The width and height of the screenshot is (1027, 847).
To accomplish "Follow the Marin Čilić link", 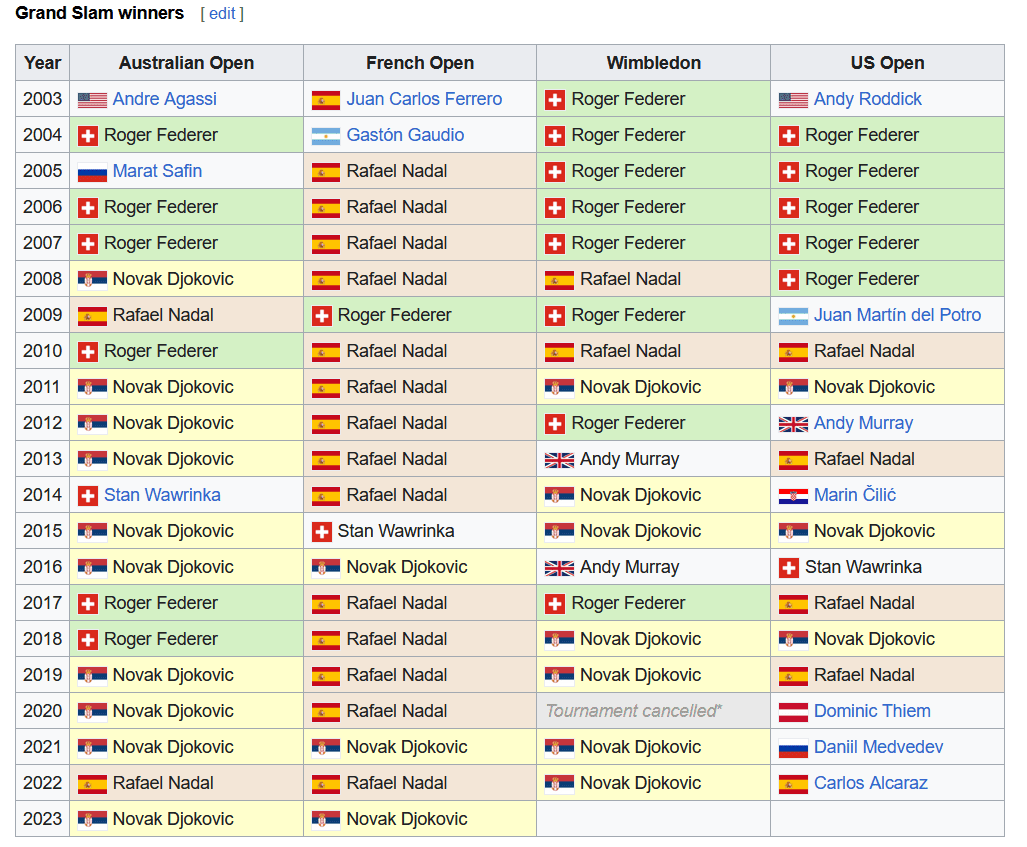I will point(855,495).
